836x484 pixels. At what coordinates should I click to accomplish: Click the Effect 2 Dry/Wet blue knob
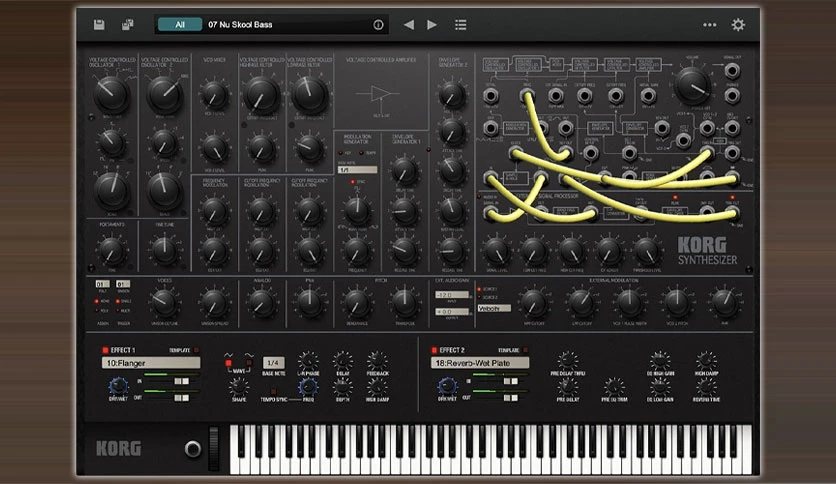(x=447, y=386)
